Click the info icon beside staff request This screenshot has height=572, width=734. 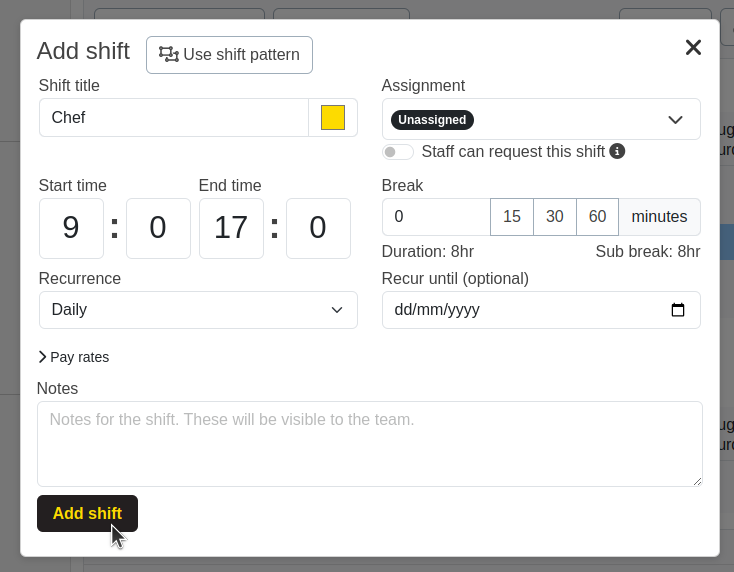click(x=617, y=151)
